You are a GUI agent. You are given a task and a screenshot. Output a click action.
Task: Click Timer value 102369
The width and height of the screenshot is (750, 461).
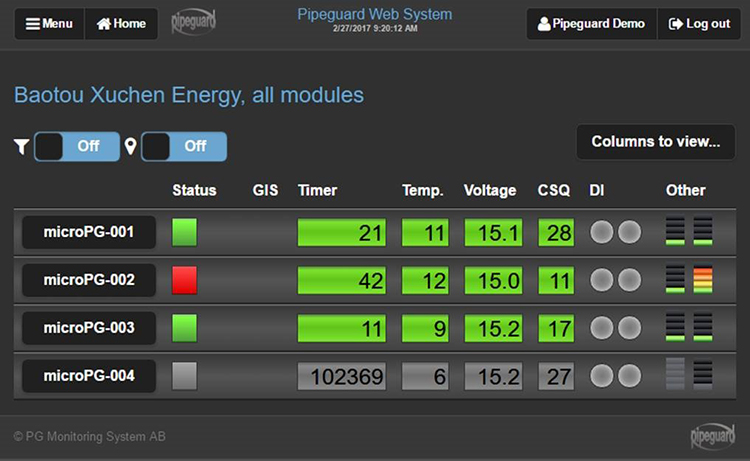(342, 376)
